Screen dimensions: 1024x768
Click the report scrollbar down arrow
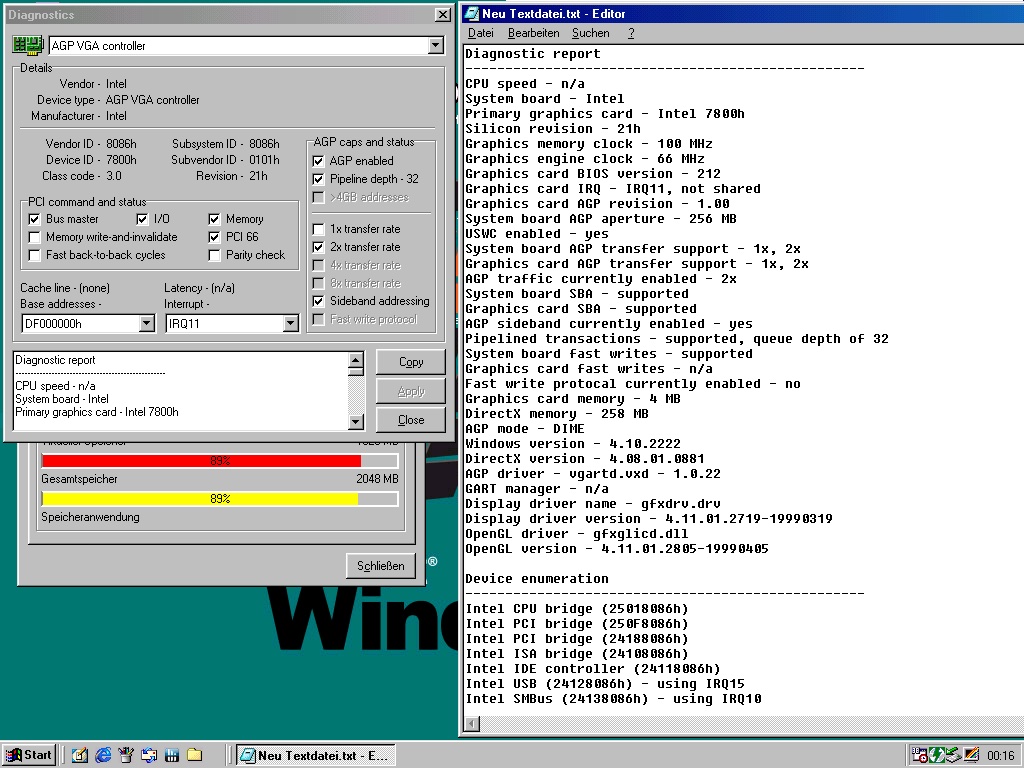point(355,422)
